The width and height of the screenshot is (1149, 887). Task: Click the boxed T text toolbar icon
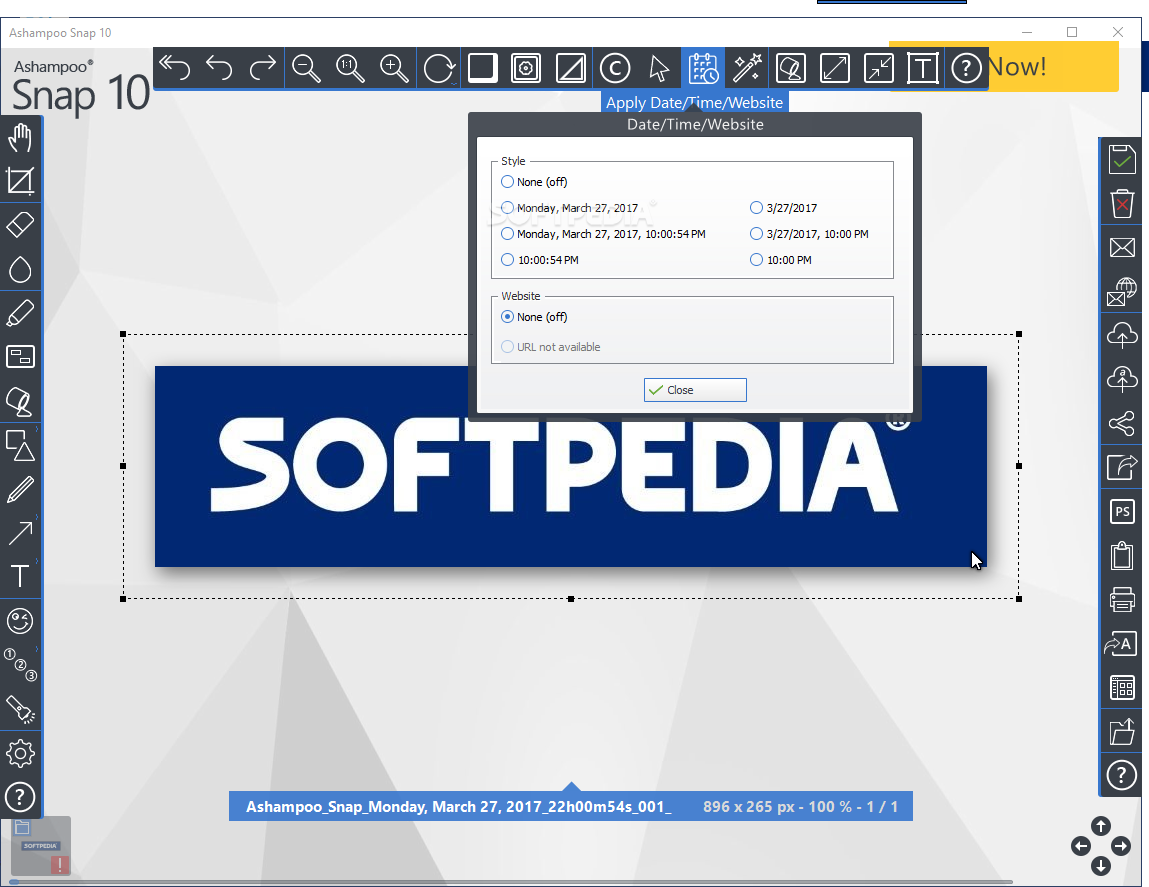[923, 68]
